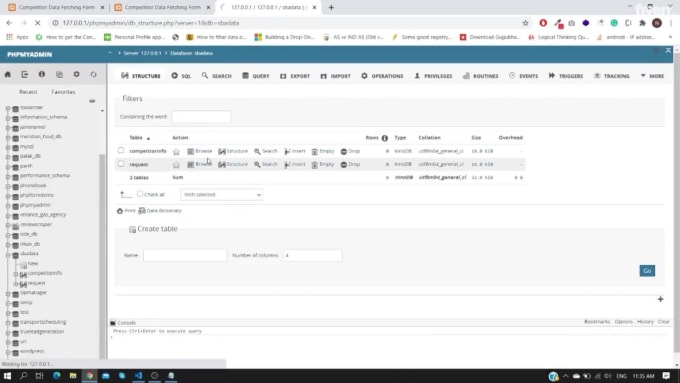Image resolution: width=680 pixels, height=383 pixels.
Task: Open the Query tab
Action: (256, 76)
